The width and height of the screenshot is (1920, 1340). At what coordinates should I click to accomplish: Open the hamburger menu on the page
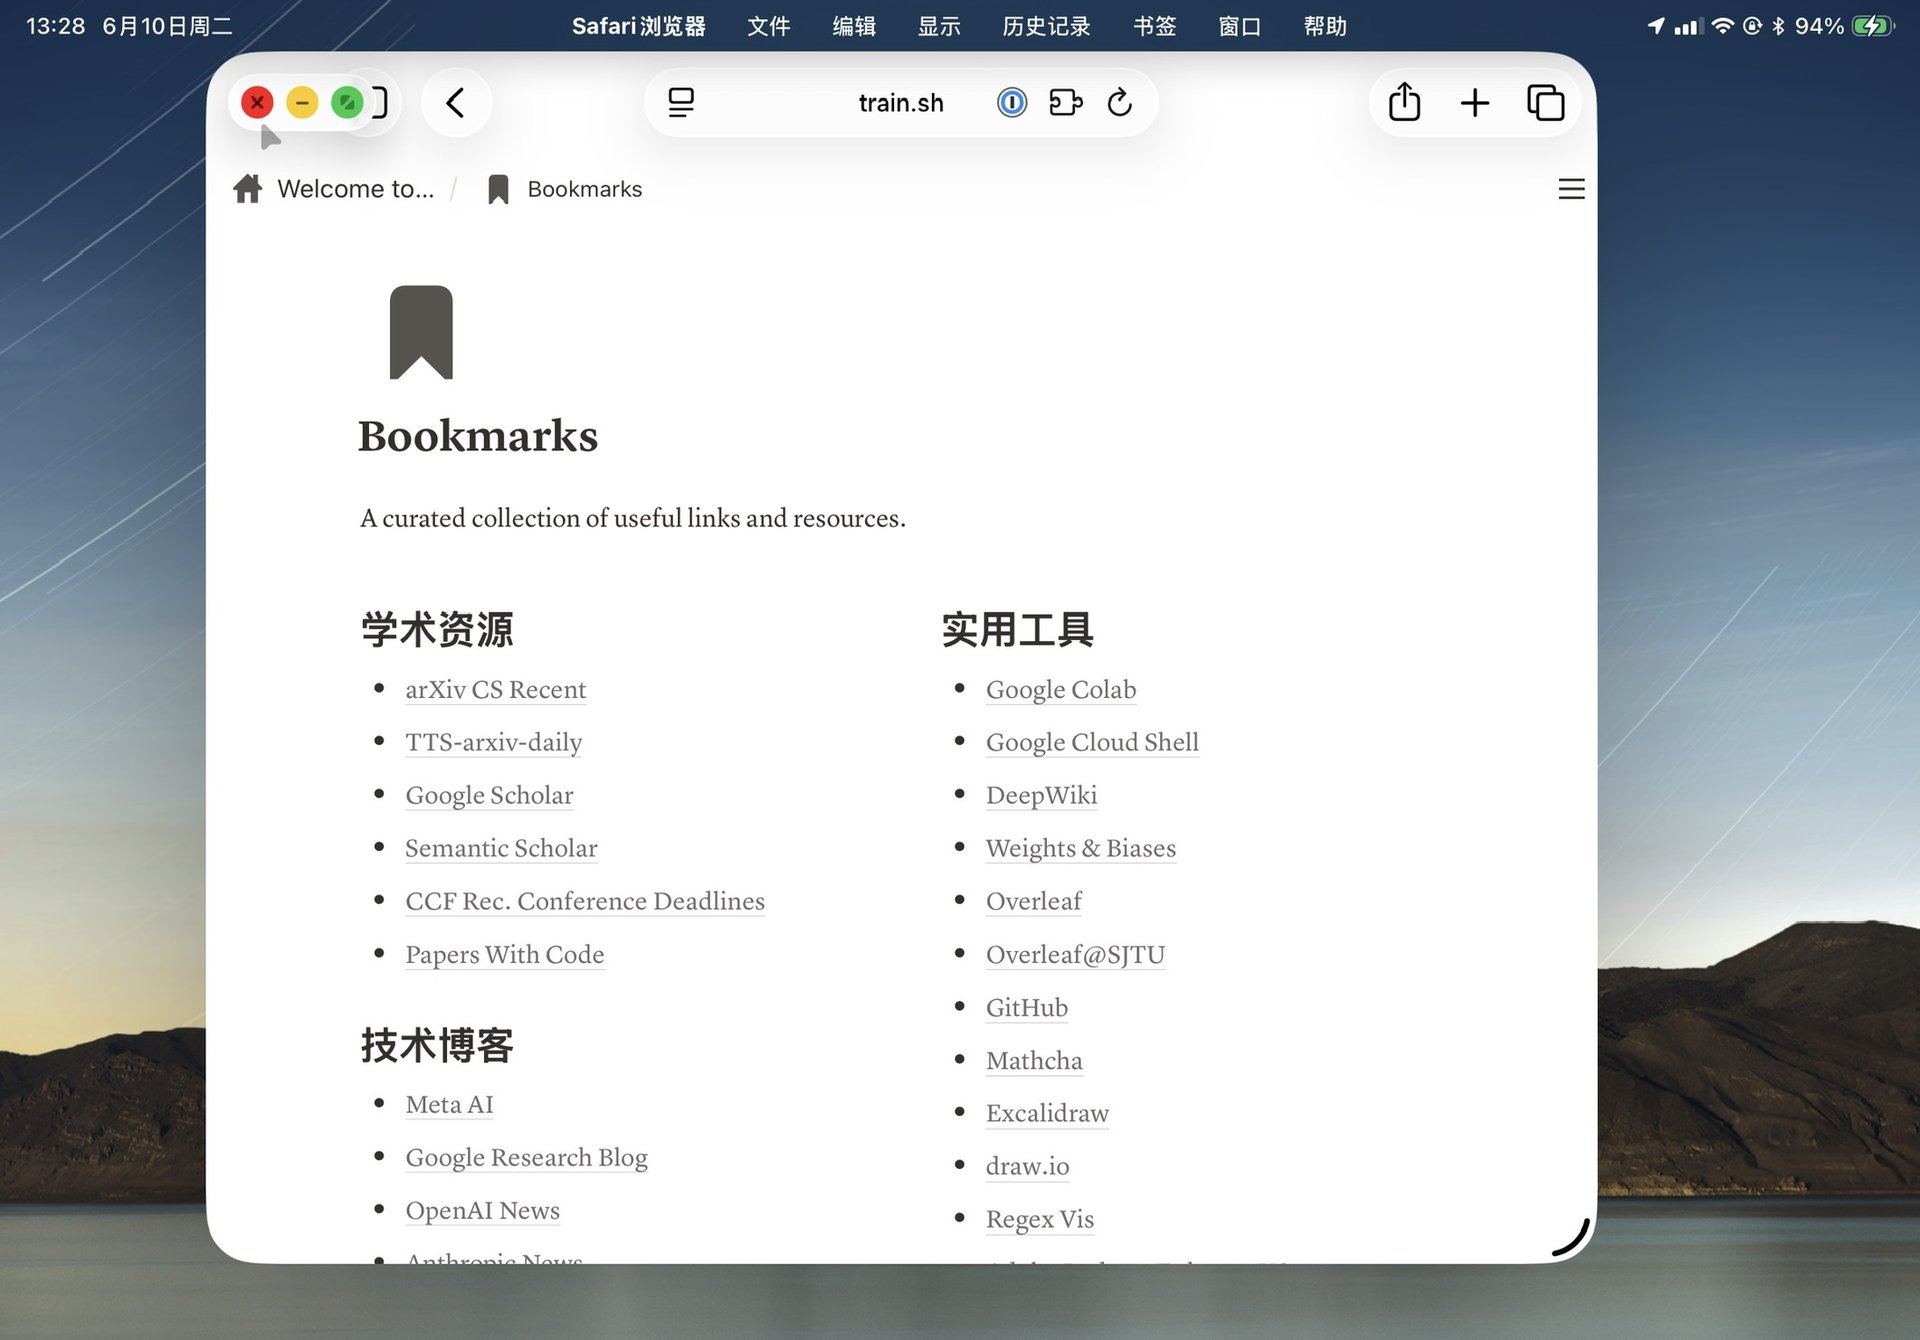pos(1571,189)
